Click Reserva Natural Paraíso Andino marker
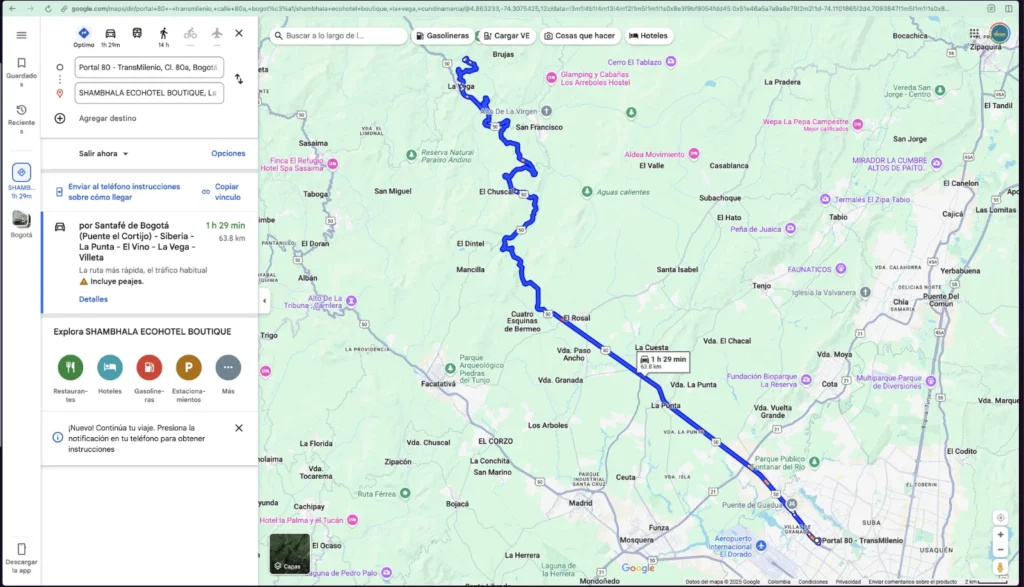The image size is (1024, 587). pos(411,155)
